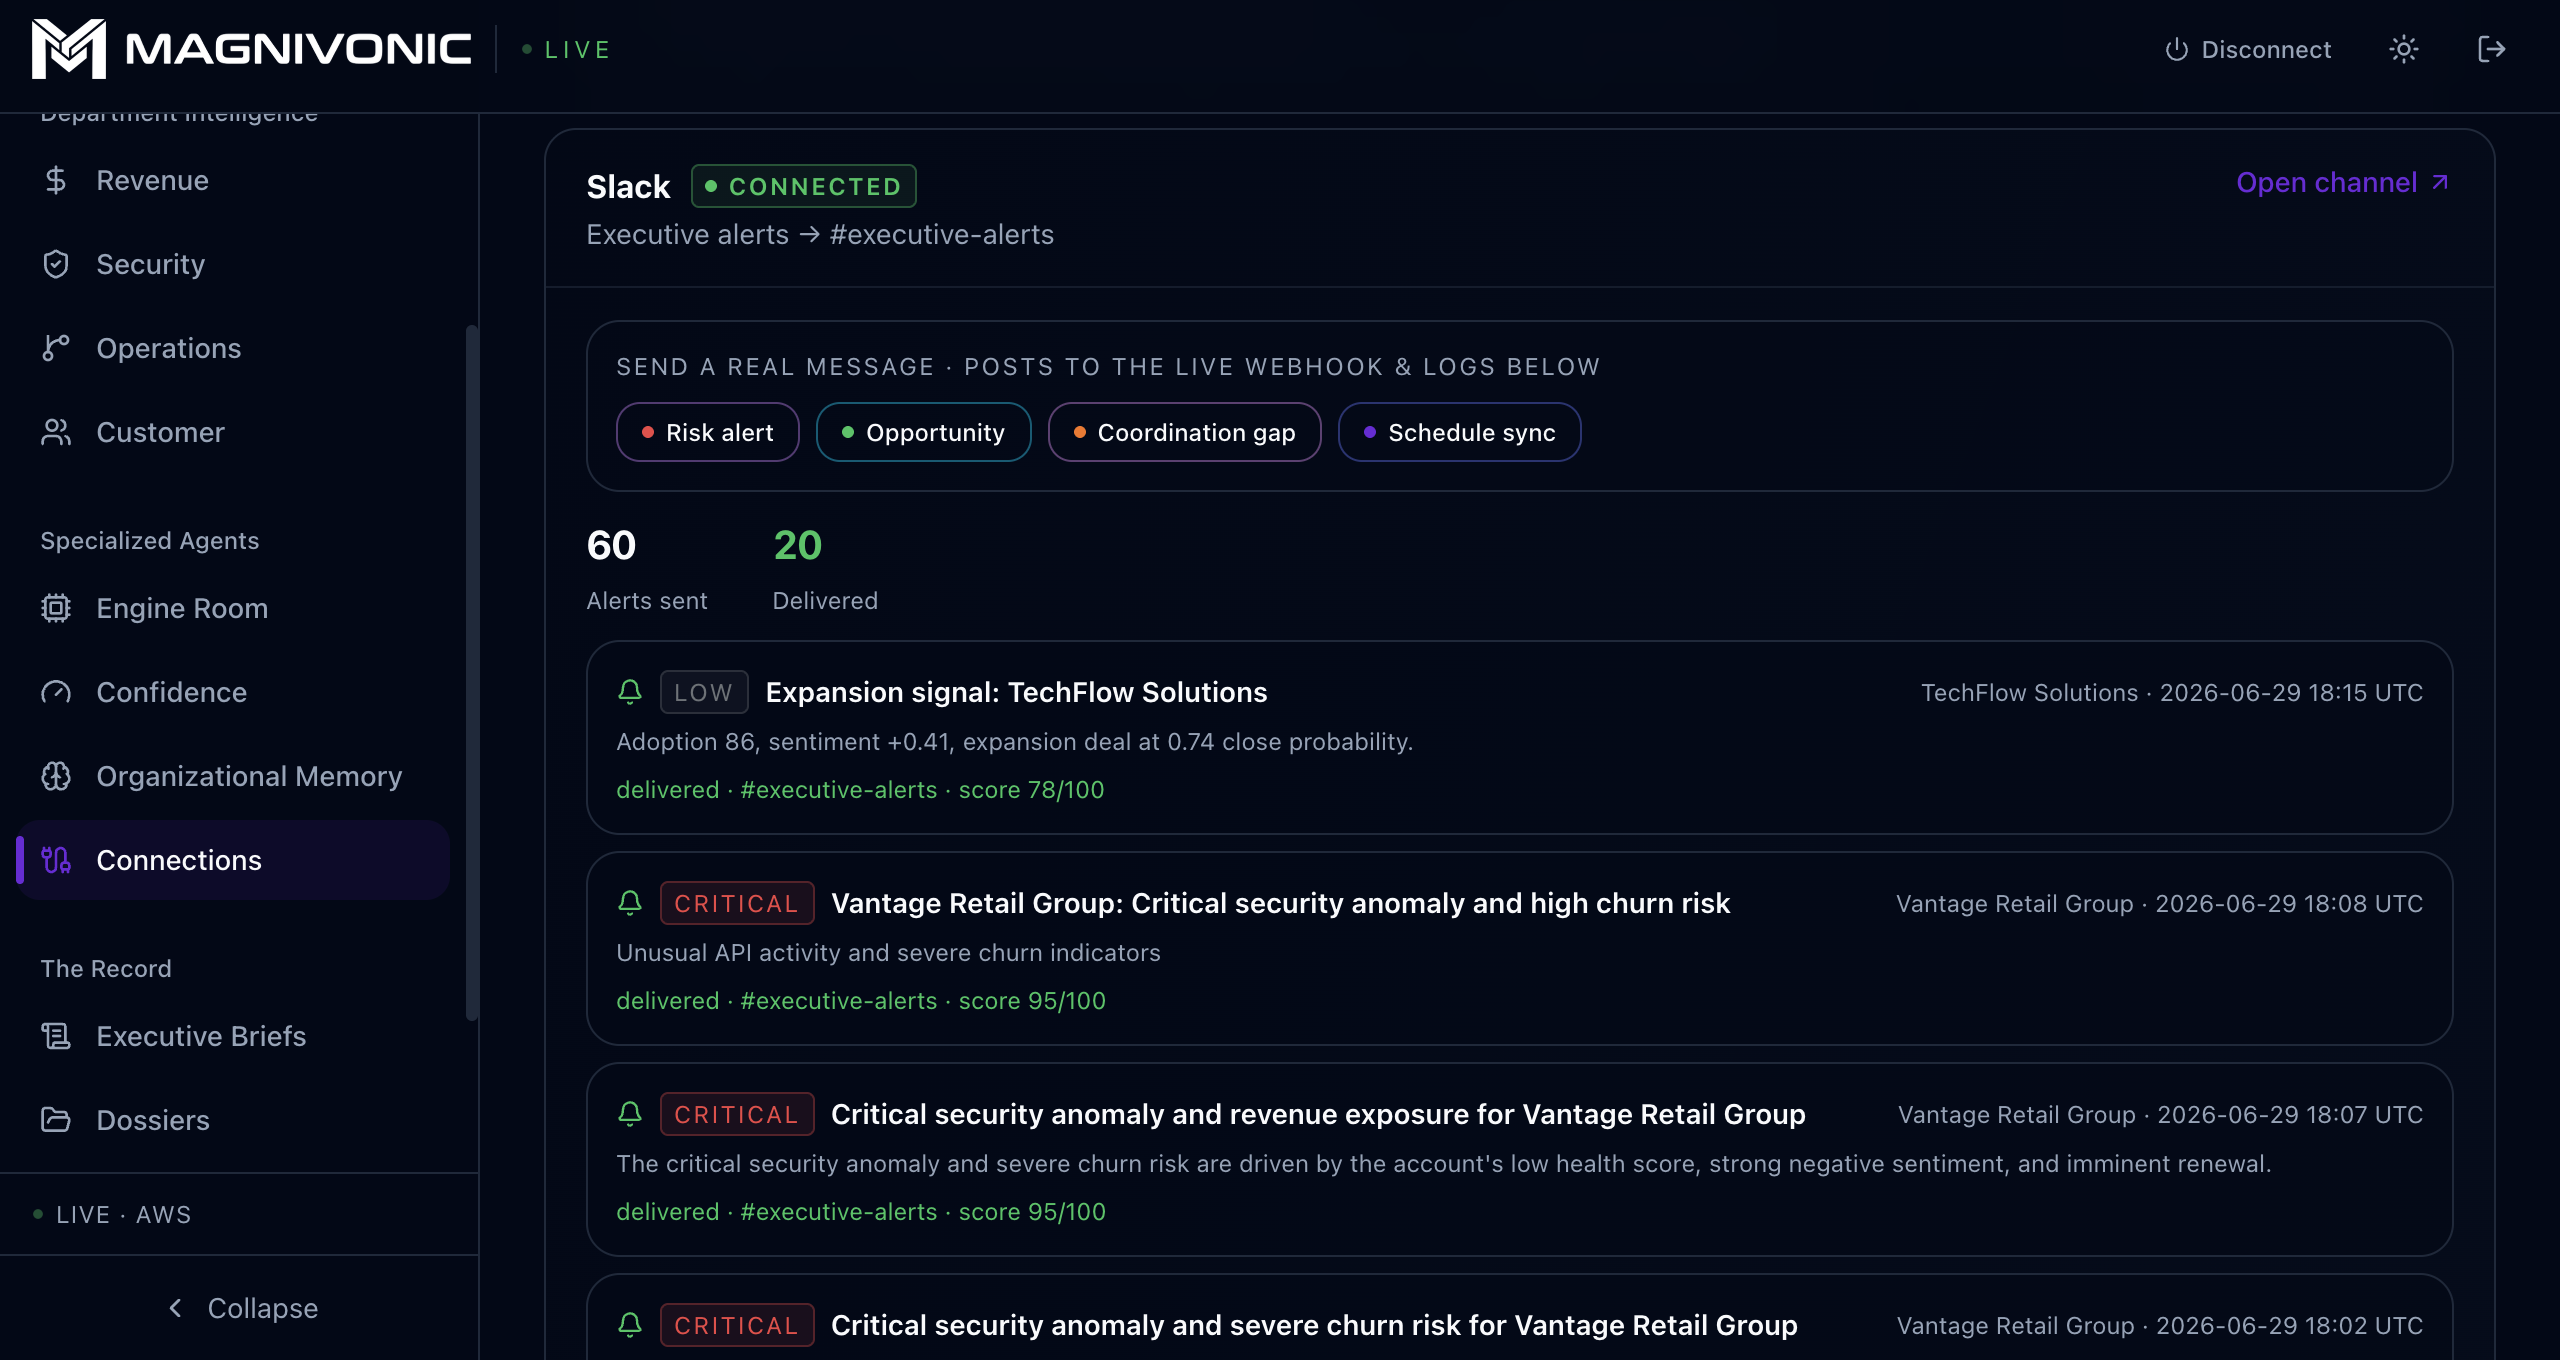Click the Organizational Memory brain icon
This screenshot has height=1360, width=2560.
pos(56,776)
